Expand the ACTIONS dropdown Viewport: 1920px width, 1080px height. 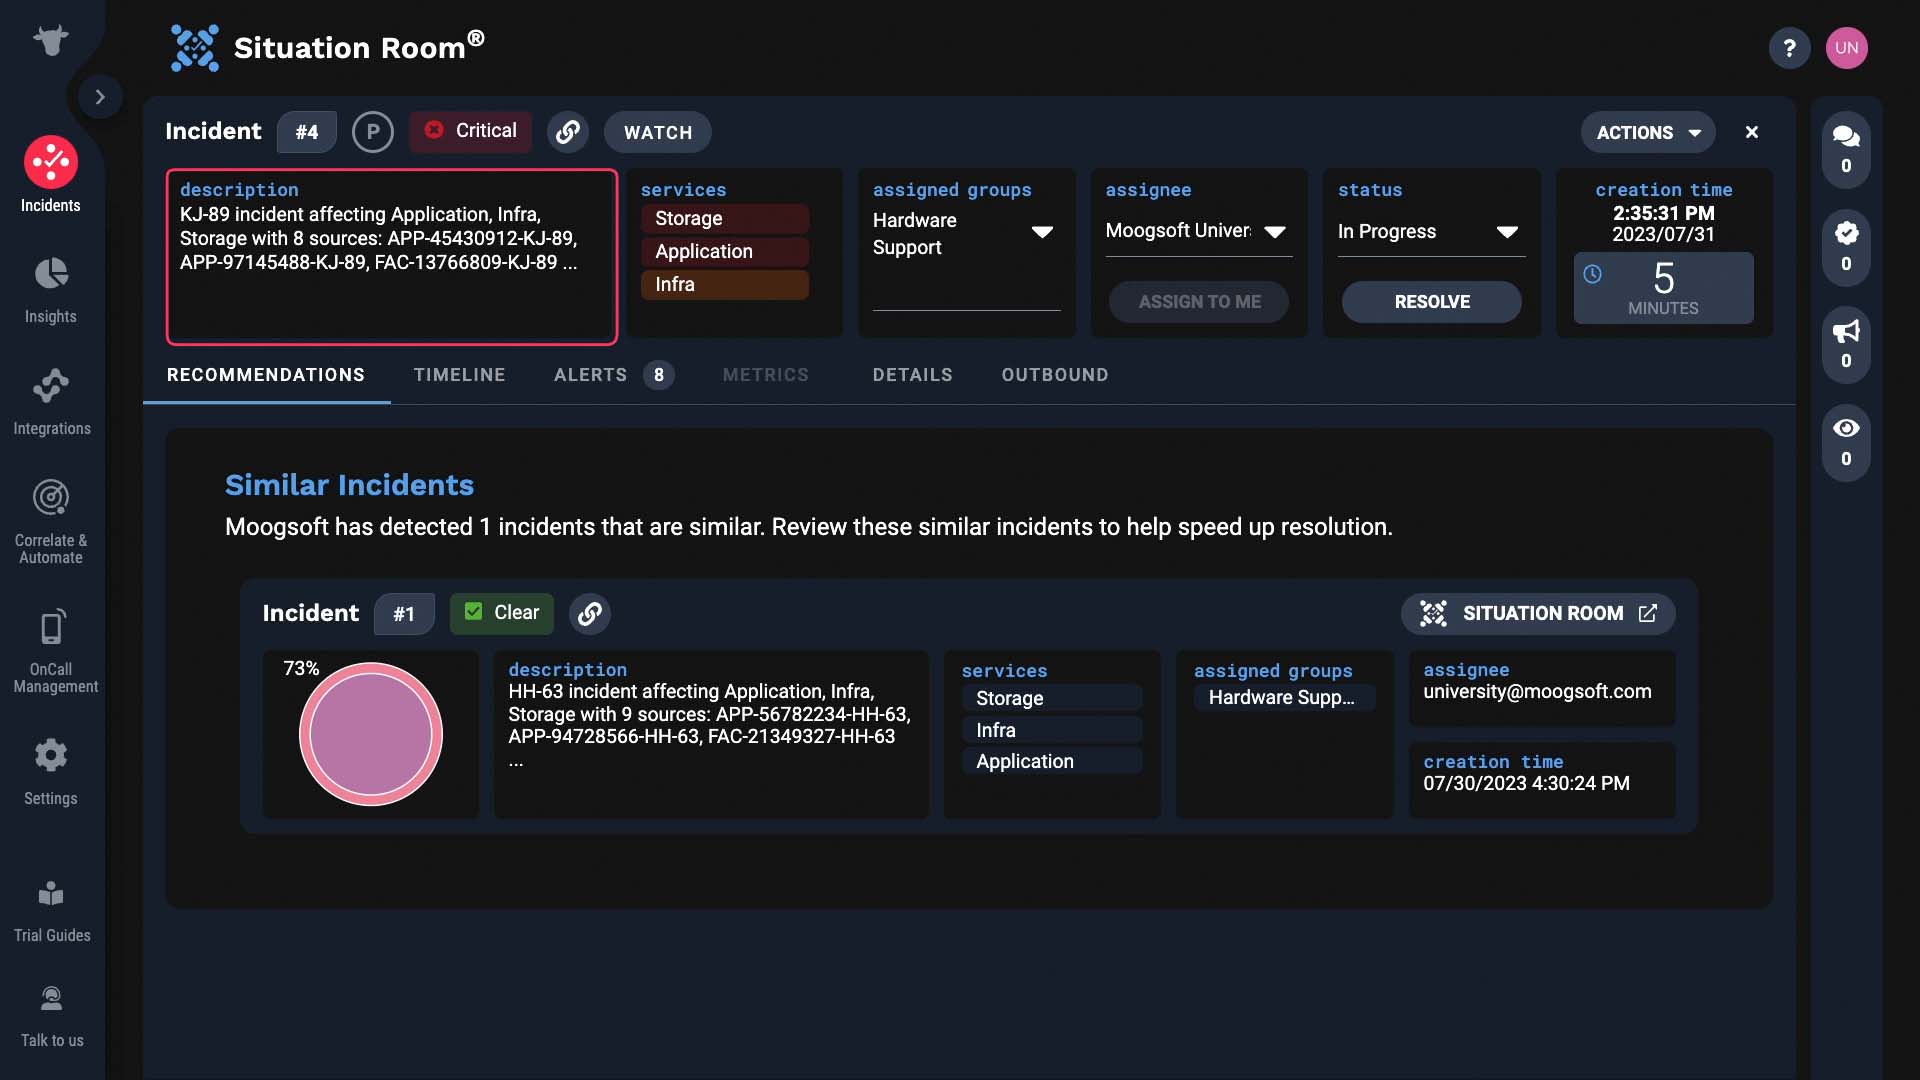pos(1648,132)
